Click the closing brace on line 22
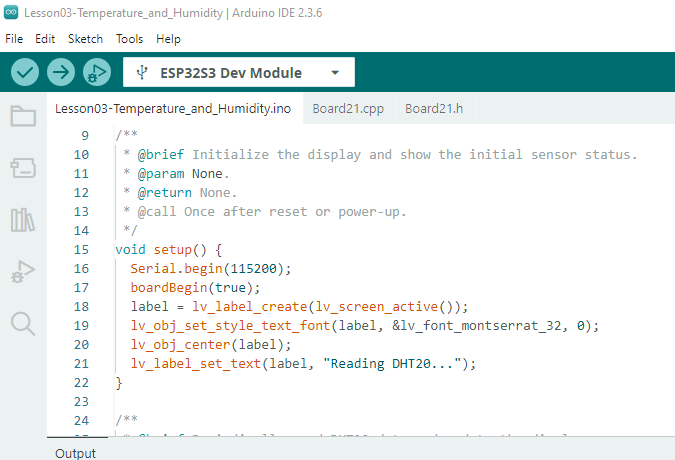The width and height of the screenshot is (675, 460). [119, 383]
